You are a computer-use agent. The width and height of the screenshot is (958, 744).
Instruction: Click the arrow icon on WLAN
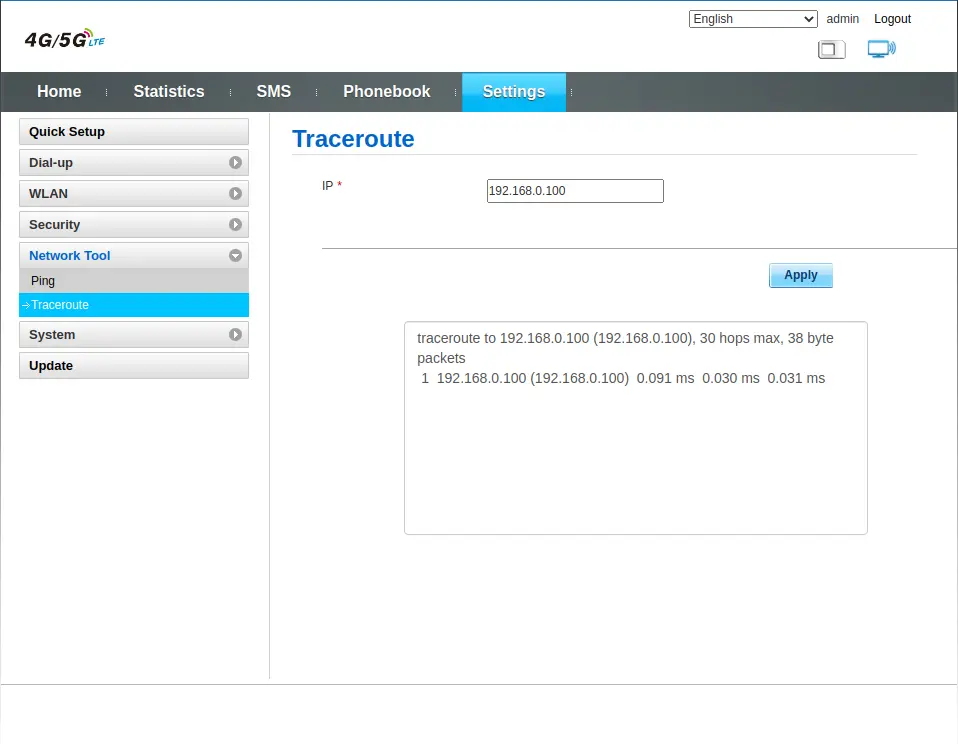click(x=235, y=194)
